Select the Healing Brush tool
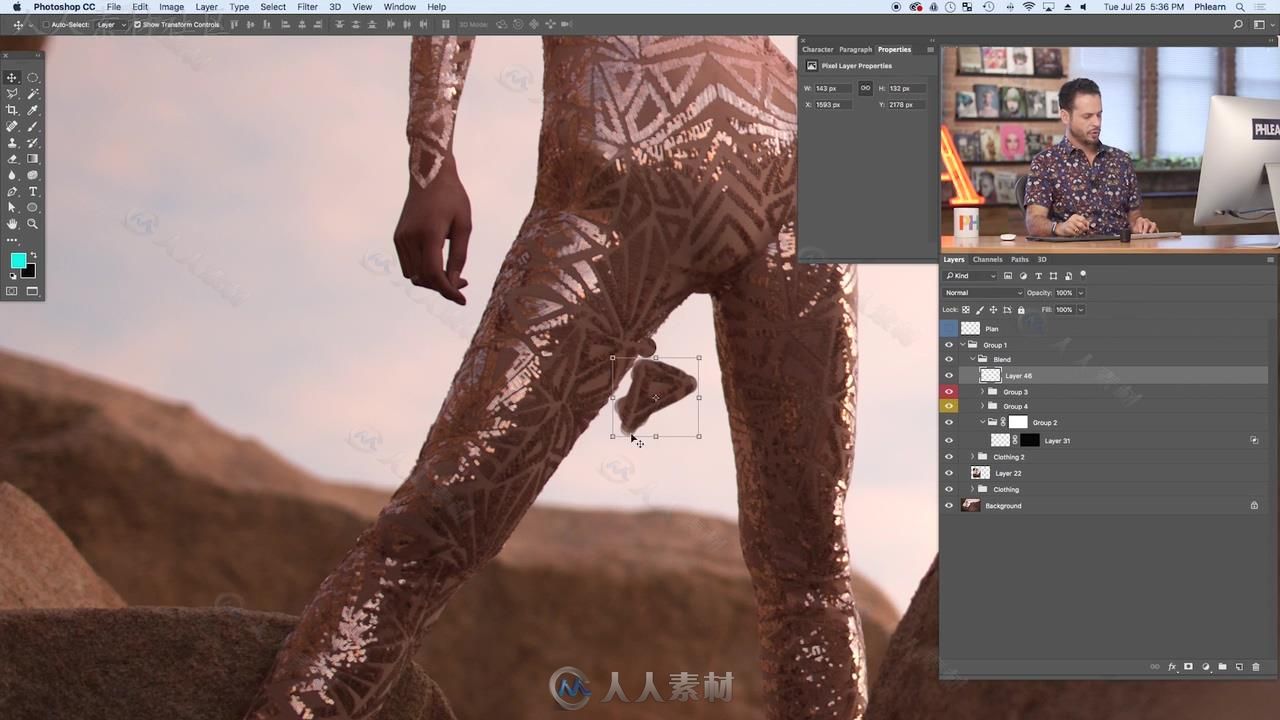This screenshot has width=1280, height=720. tap(12, 126)
